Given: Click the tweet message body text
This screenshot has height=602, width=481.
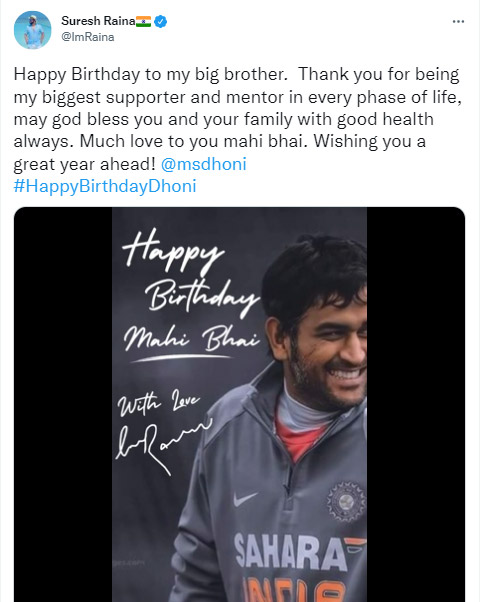Looking at the screenshot, I should tap(237, 119).
